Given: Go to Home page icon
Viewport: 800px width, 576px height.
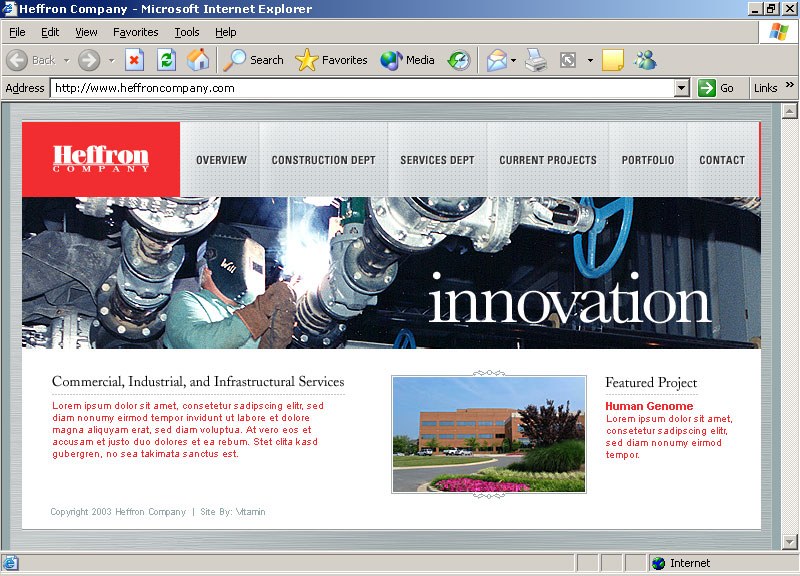Looking at the screenshot, I should coord(198,60).
